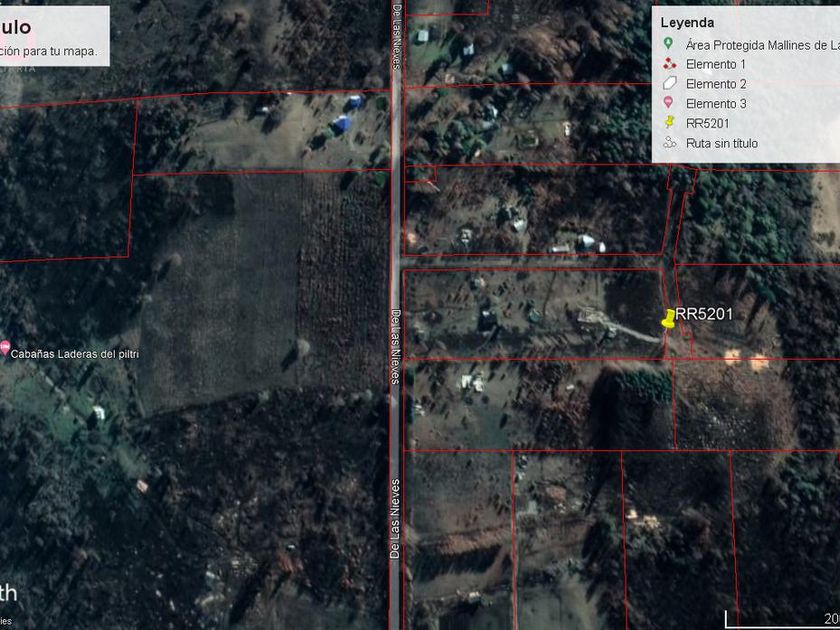Select Área Protegida Mallines legend entry

[762, 45]
